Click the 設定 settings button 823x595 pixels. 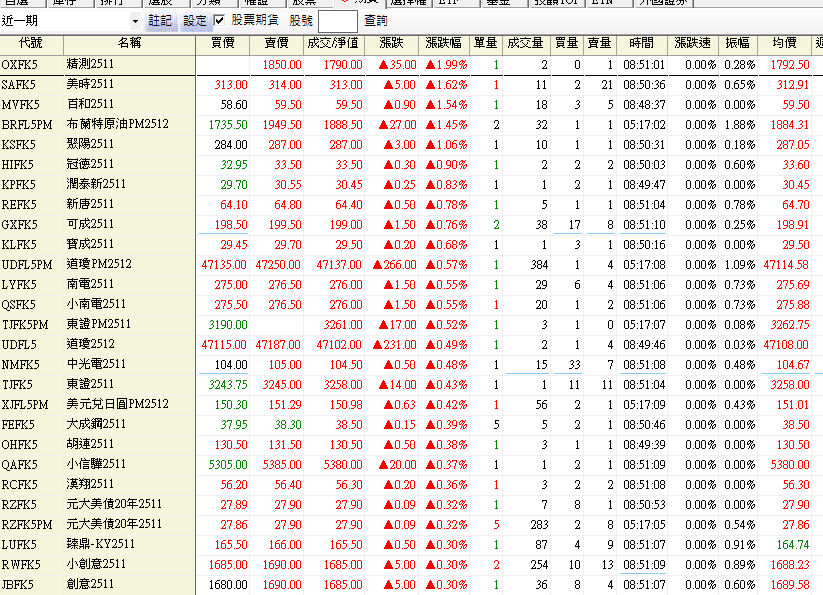click(194, 21)
